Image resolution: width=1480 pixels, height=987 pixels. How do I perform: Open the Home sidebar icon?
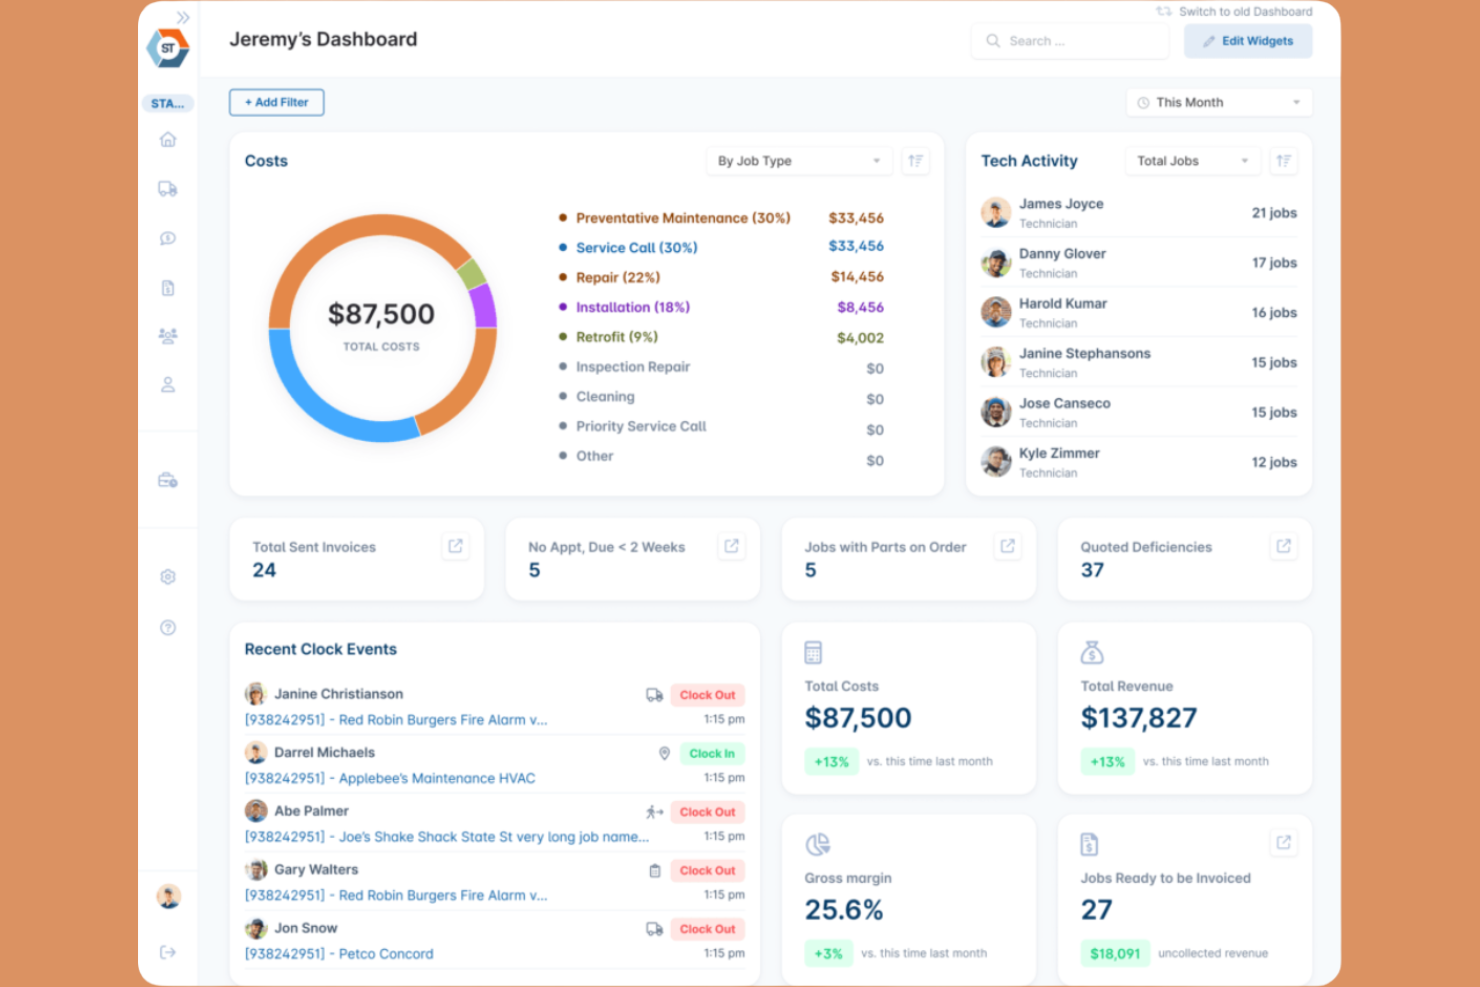click(168, 139)
